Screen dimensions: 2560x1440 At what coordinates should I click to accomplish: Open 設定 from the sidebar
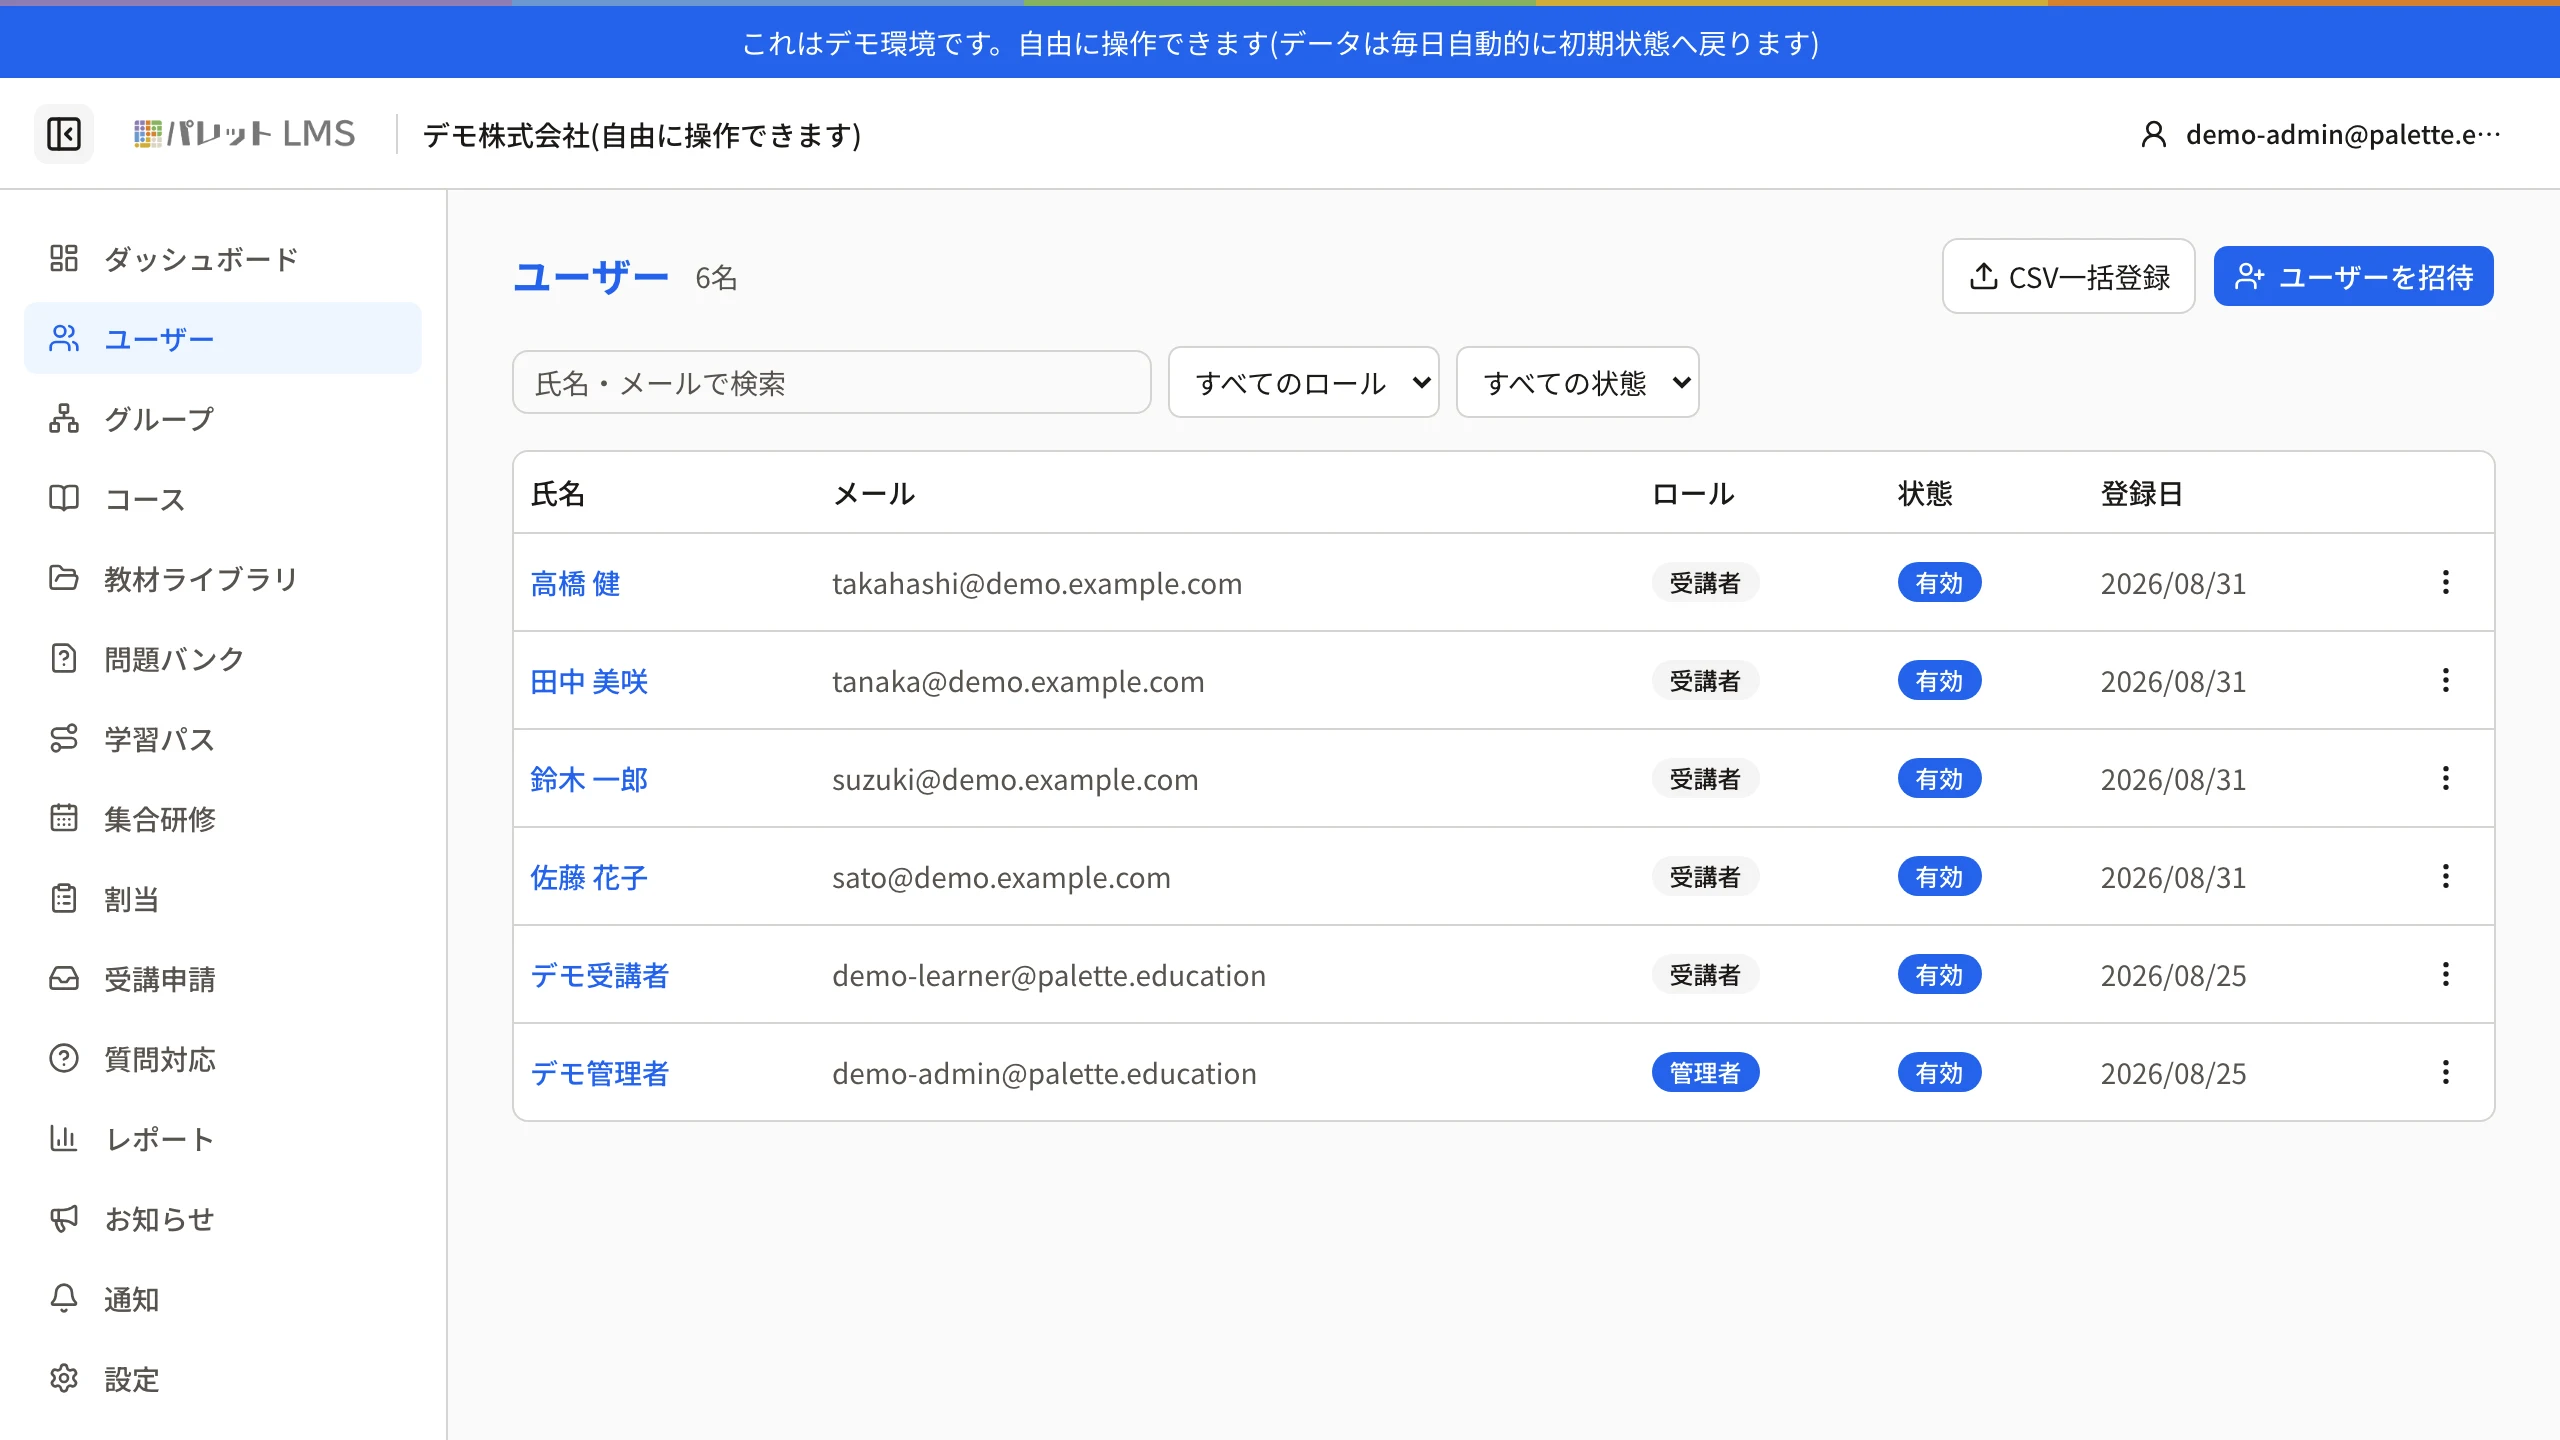223,1378
